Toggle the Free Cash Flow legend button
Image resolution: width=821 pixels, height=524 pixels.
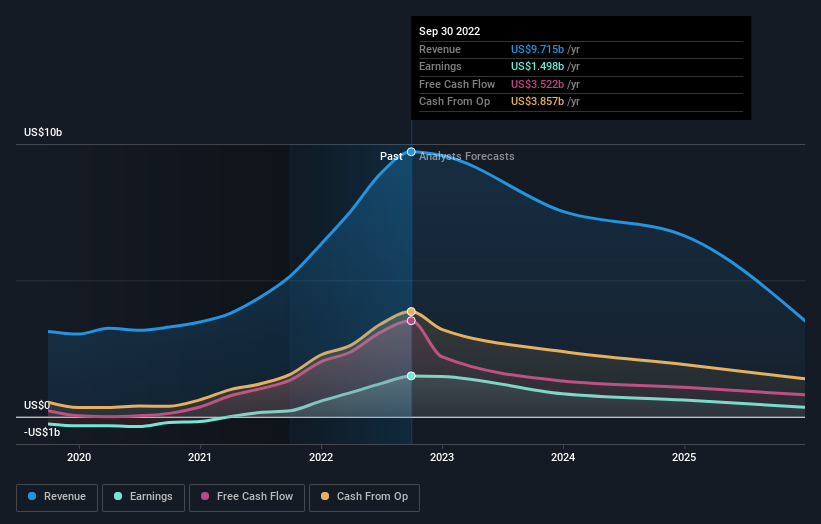247,497
